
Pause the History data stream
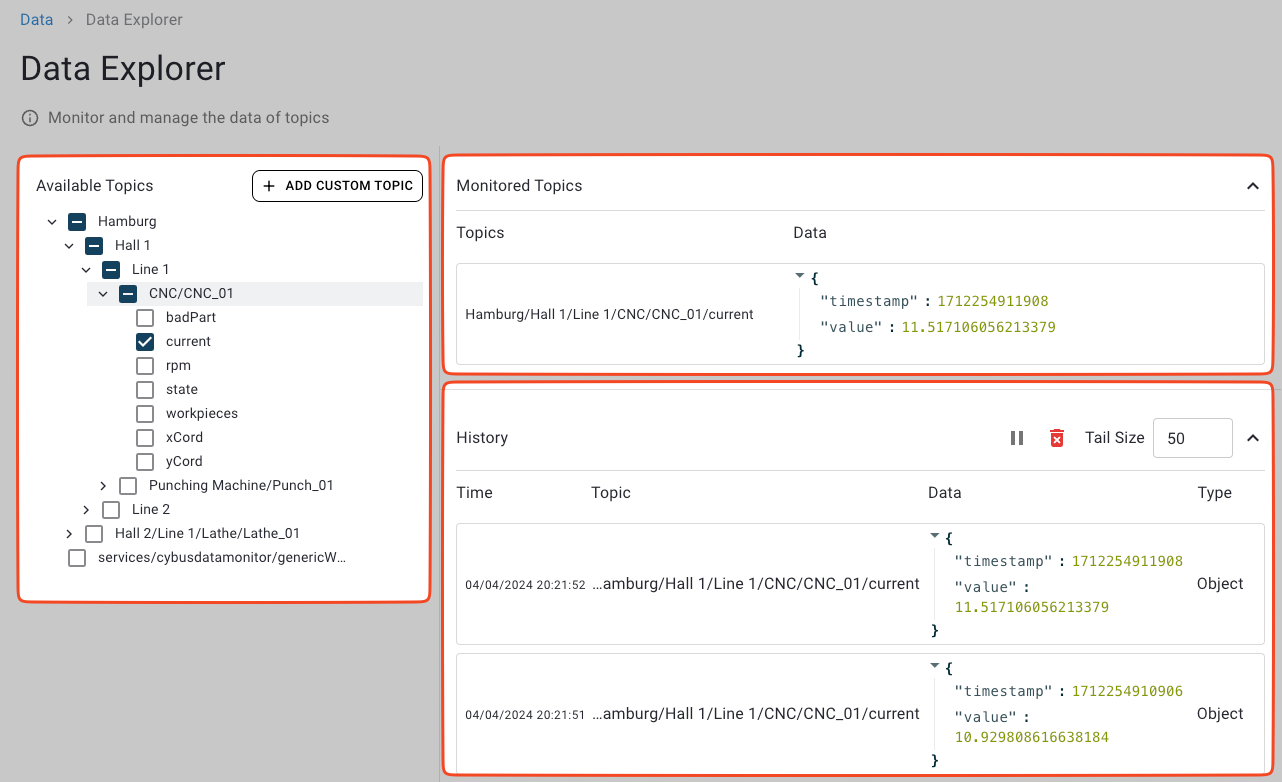coord(1017,437)
